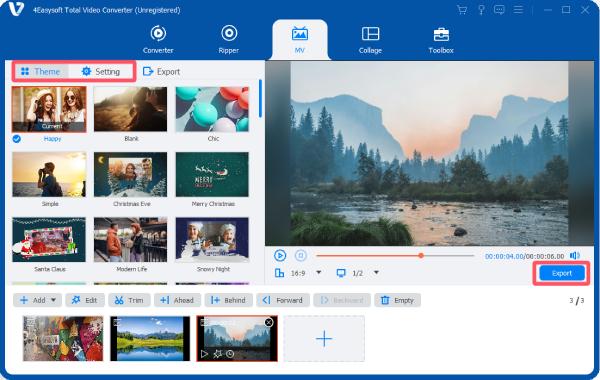The width and height of the screenshot is (600, 380).
Task: Choose the Simple theme thumbnail
Action: click(49, 175)
